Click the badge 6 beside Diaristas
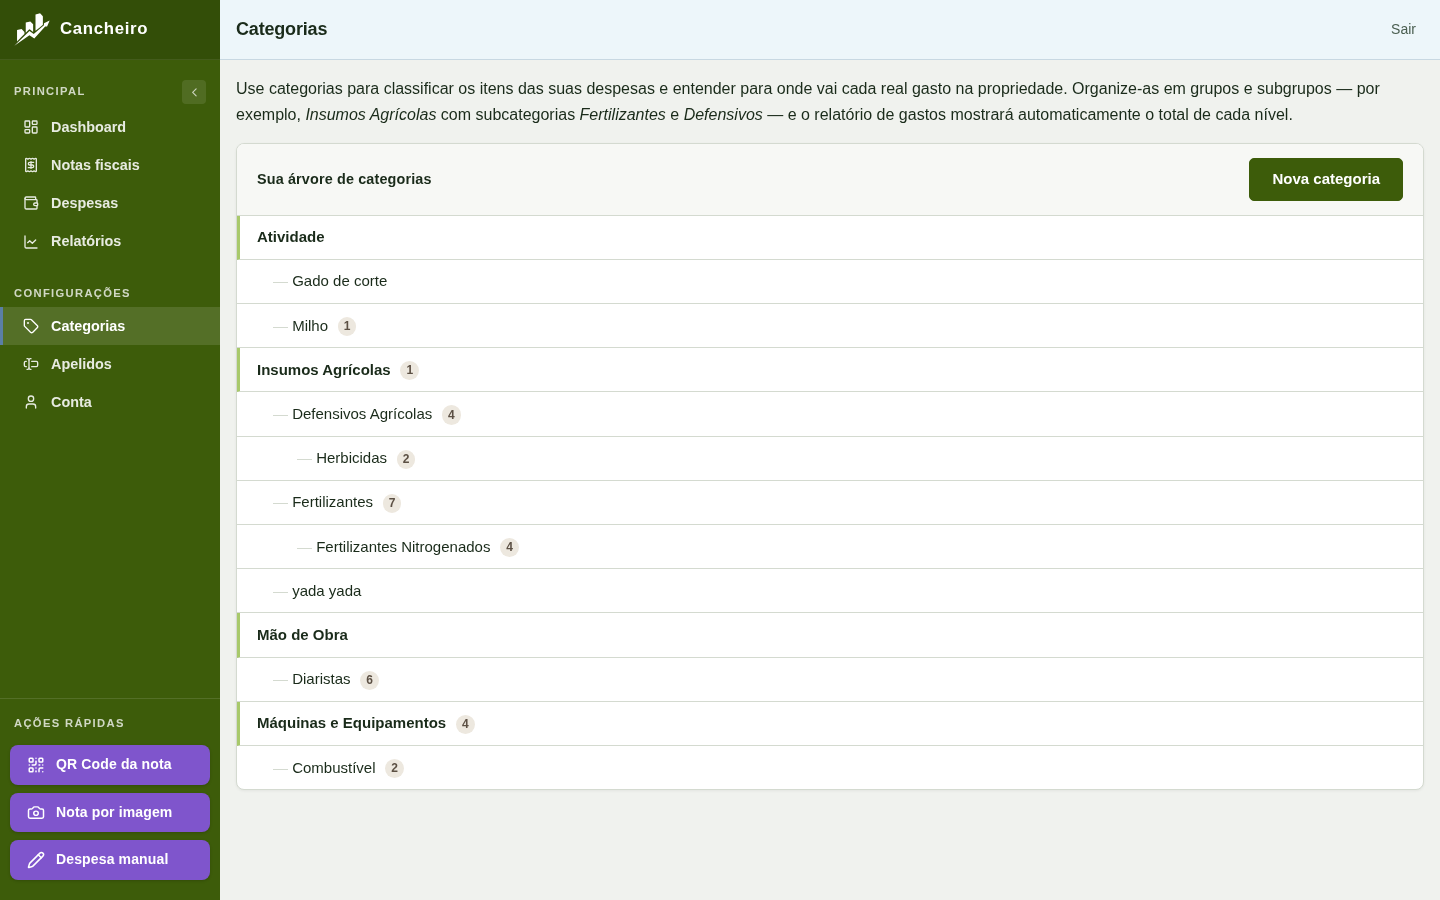 click(369, 681)
